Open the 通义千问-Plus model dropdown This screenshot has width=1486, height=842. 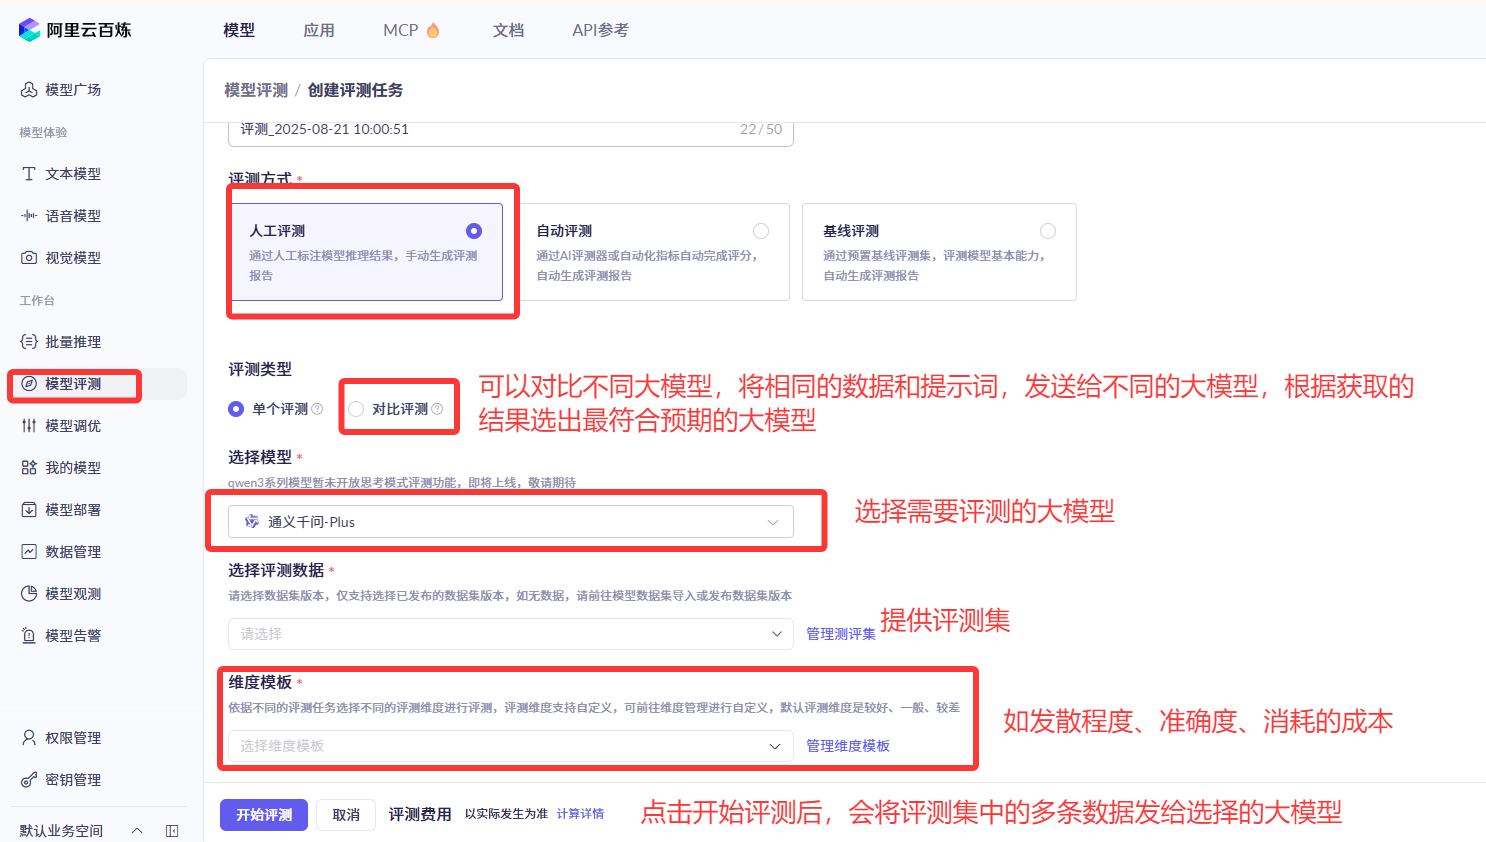click(510, 522)
